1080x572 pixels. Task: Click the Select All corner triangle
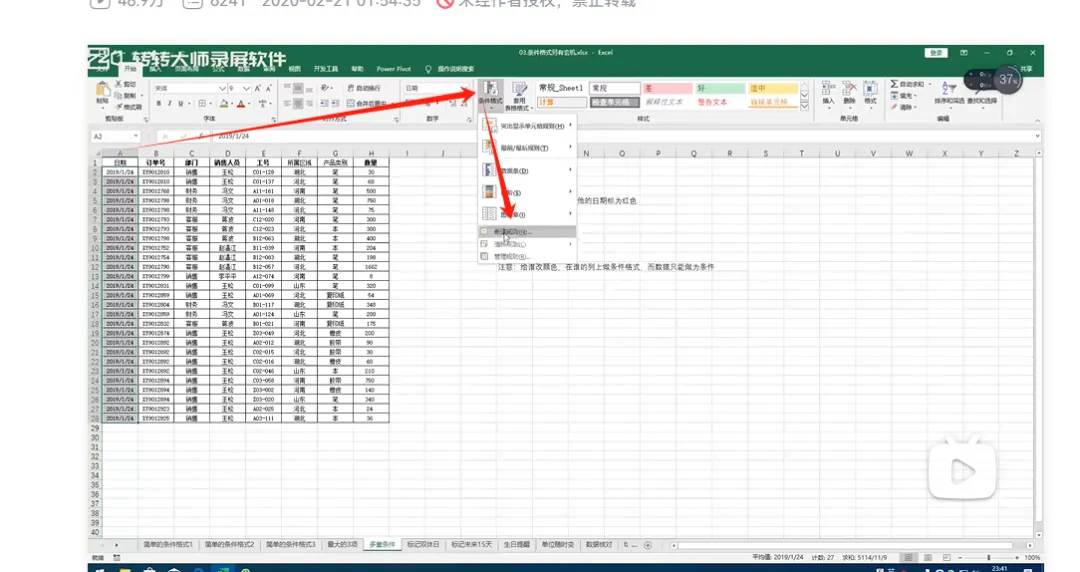96,153
